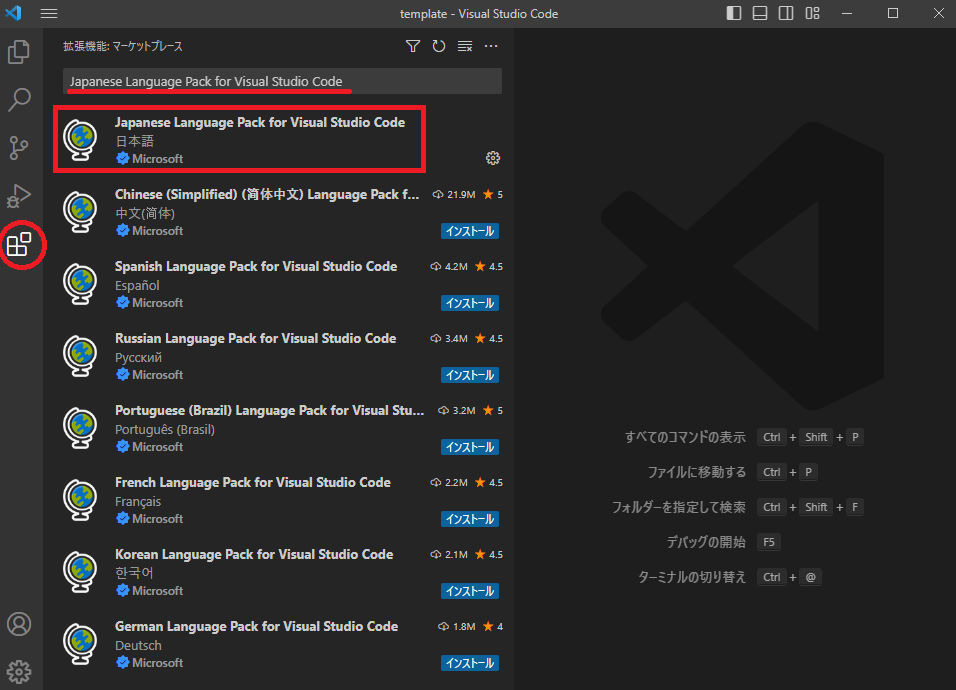Image resolution: width=956 pixels, height=690 pixels.
Task: Open the Explorer view in activity bar
Action: (19, 52)
